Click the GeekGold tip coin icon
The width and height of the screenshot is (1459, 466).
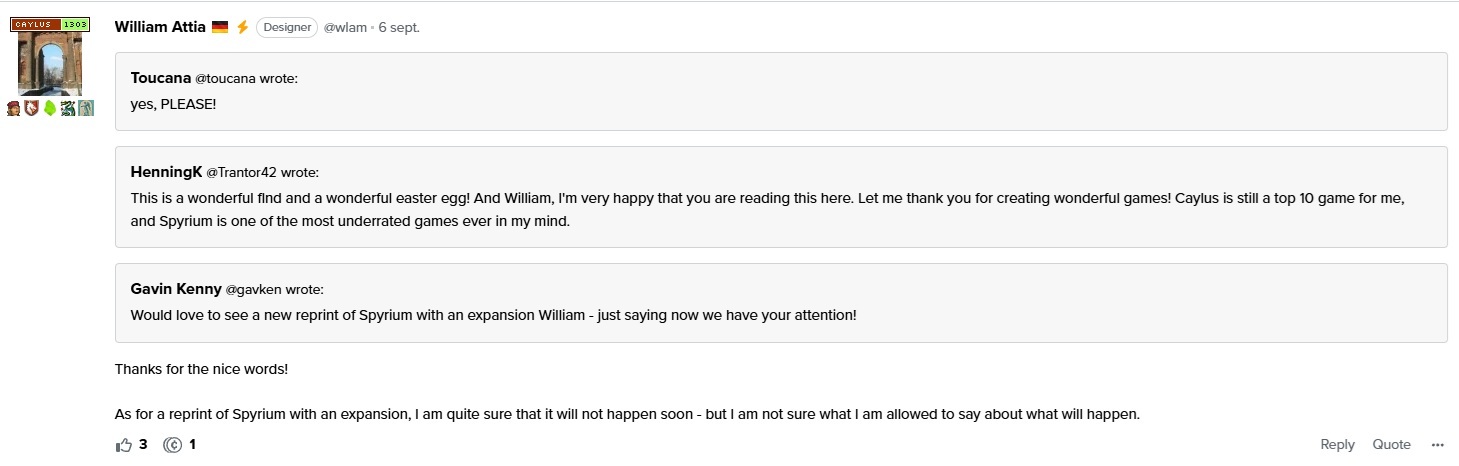[173, 445]
